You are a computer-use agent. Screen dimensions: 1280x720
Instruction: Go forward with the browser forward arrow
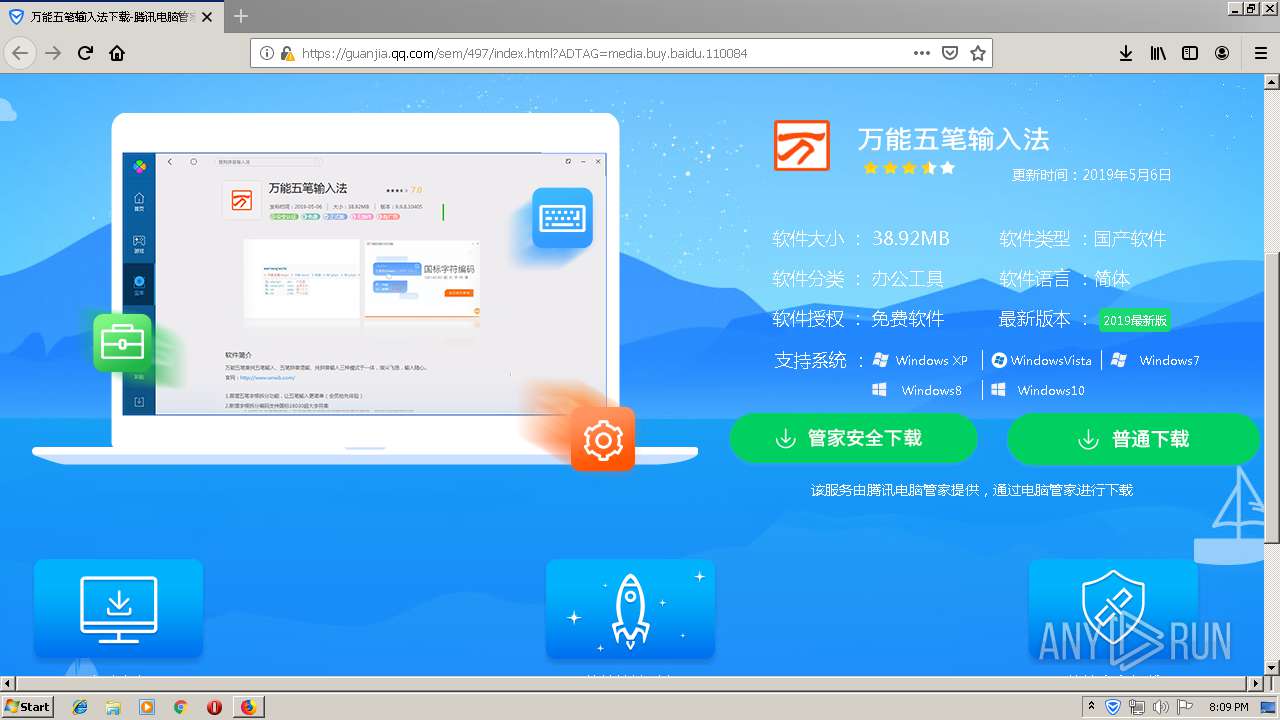pyautogui.click(x=53, y=53)
